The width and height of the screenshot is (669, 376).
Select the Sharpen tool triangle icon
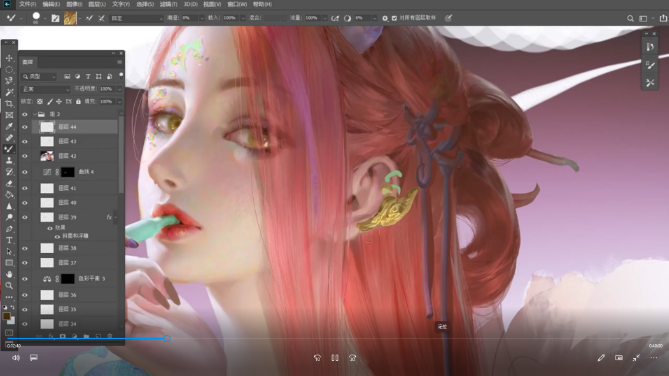point(9,206)
